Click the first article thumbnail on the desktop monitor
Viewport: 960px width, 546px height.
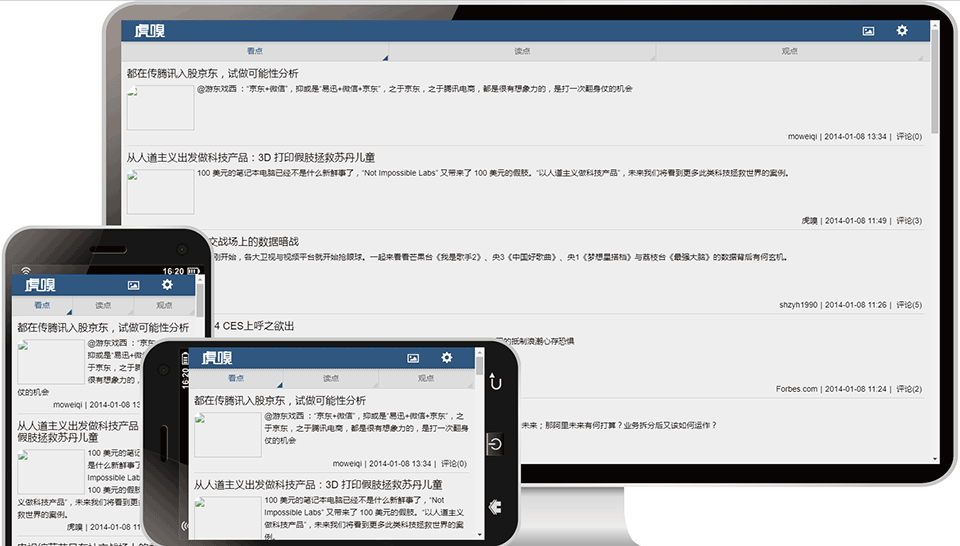tap(160, 108)
